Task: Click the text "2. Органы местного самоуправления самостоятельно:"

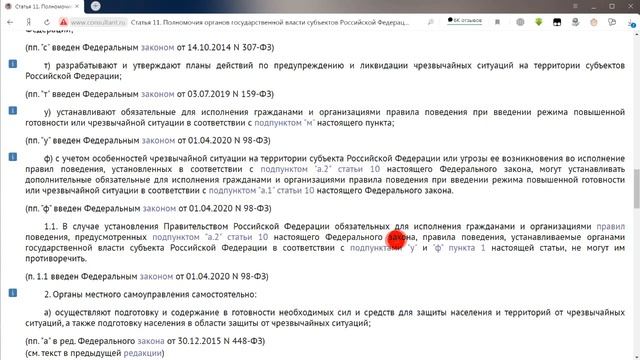Action: pos(150,294)
